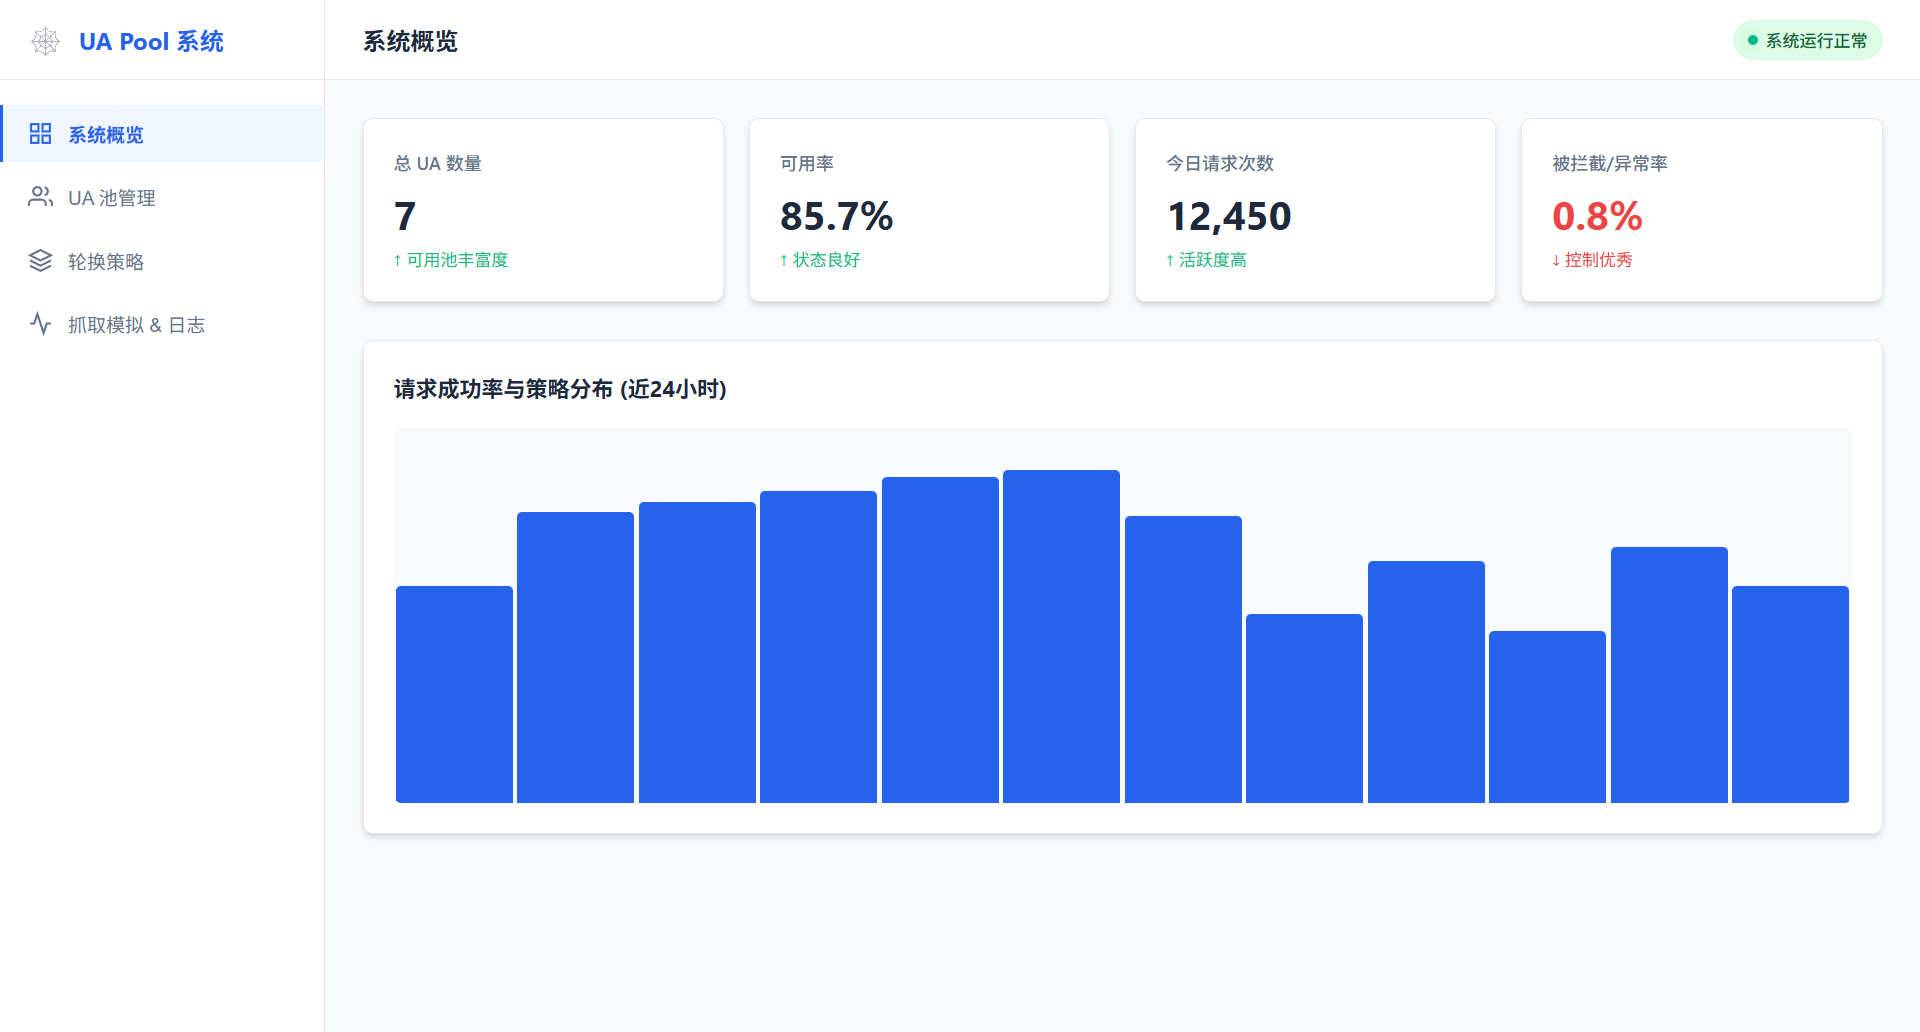Click the 抓取模拟 & 日志 activity icon
Image resolution: width=1920 pixels, height=1032 pixels.
click(x=40, y=323)
